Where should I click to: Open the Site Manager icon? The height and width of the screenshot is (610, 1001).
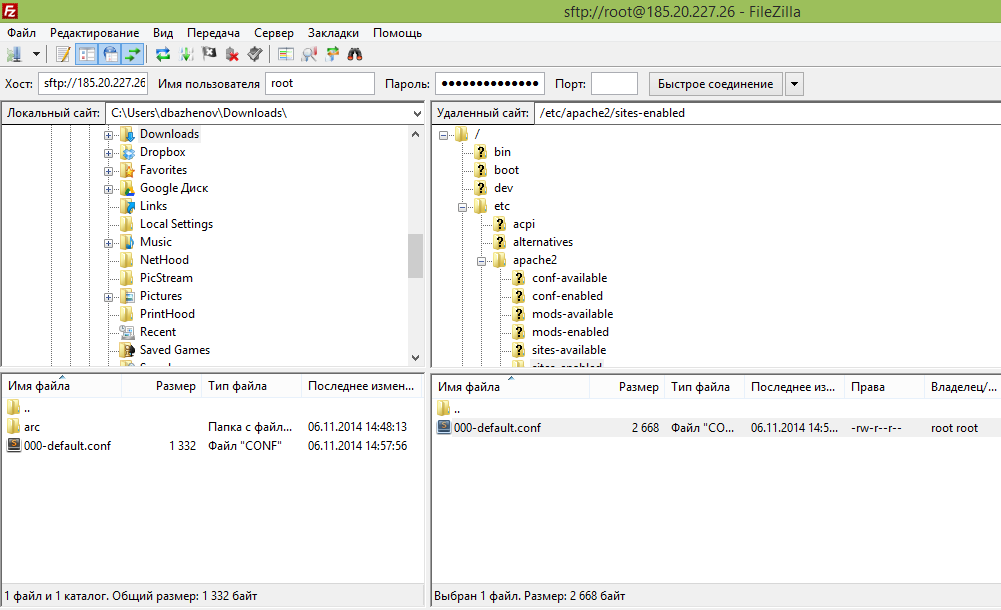click(15, 54)
